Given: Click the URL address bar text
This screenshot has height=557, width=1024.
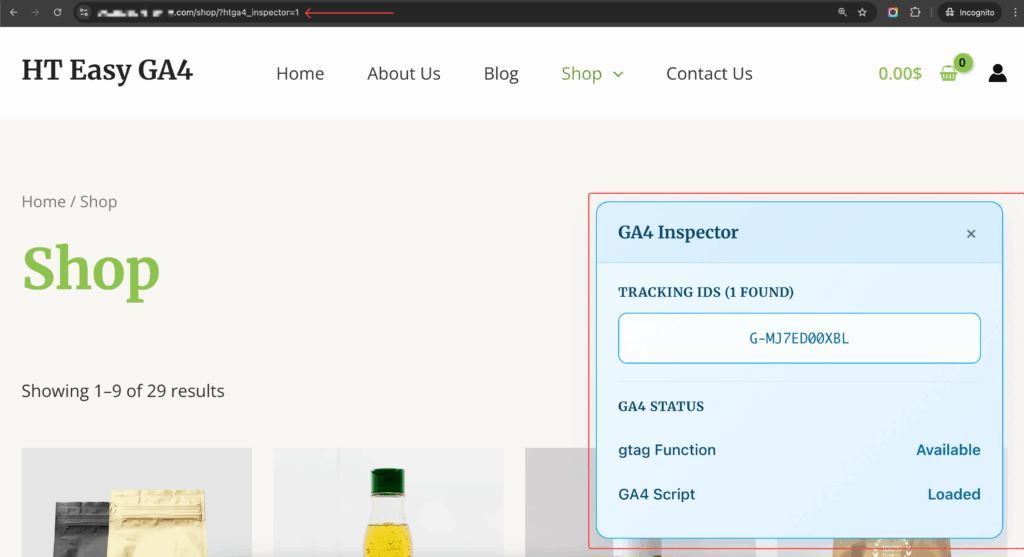Looking at the screenshot, I should [x=199, y=12].
